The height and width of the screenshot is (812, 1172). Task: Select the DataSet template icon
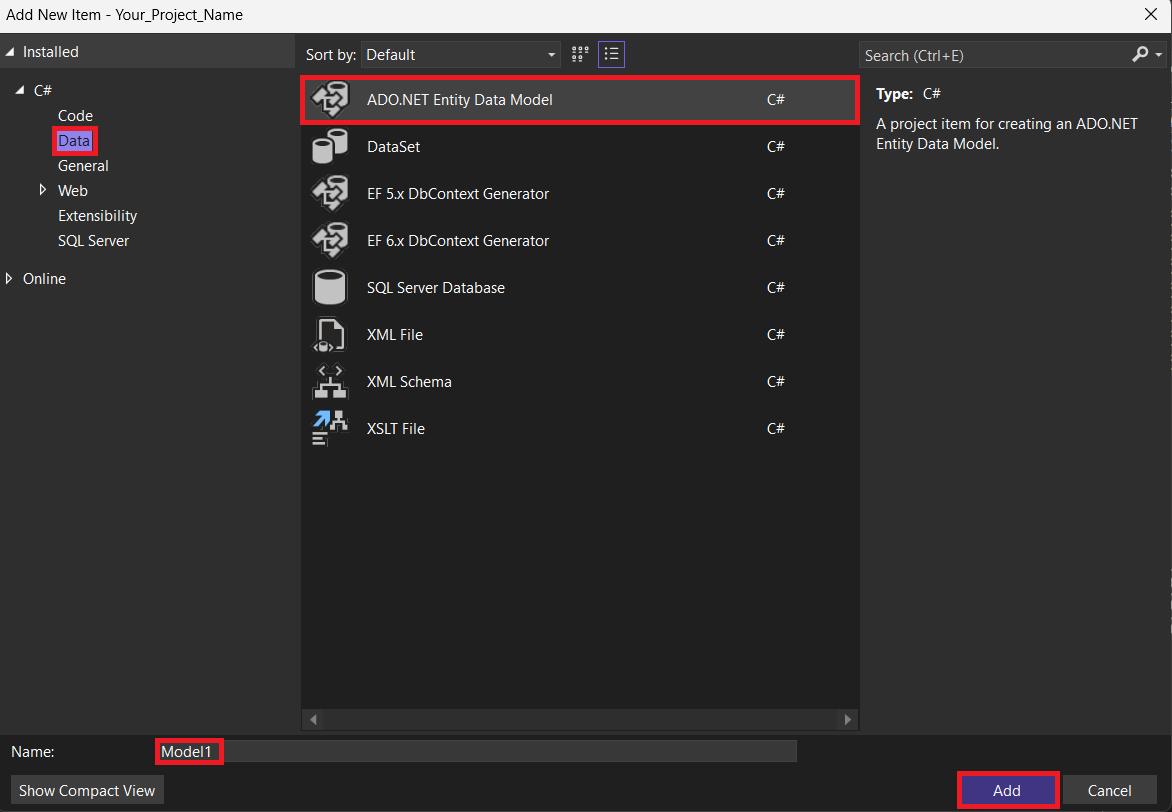point(330,147)
